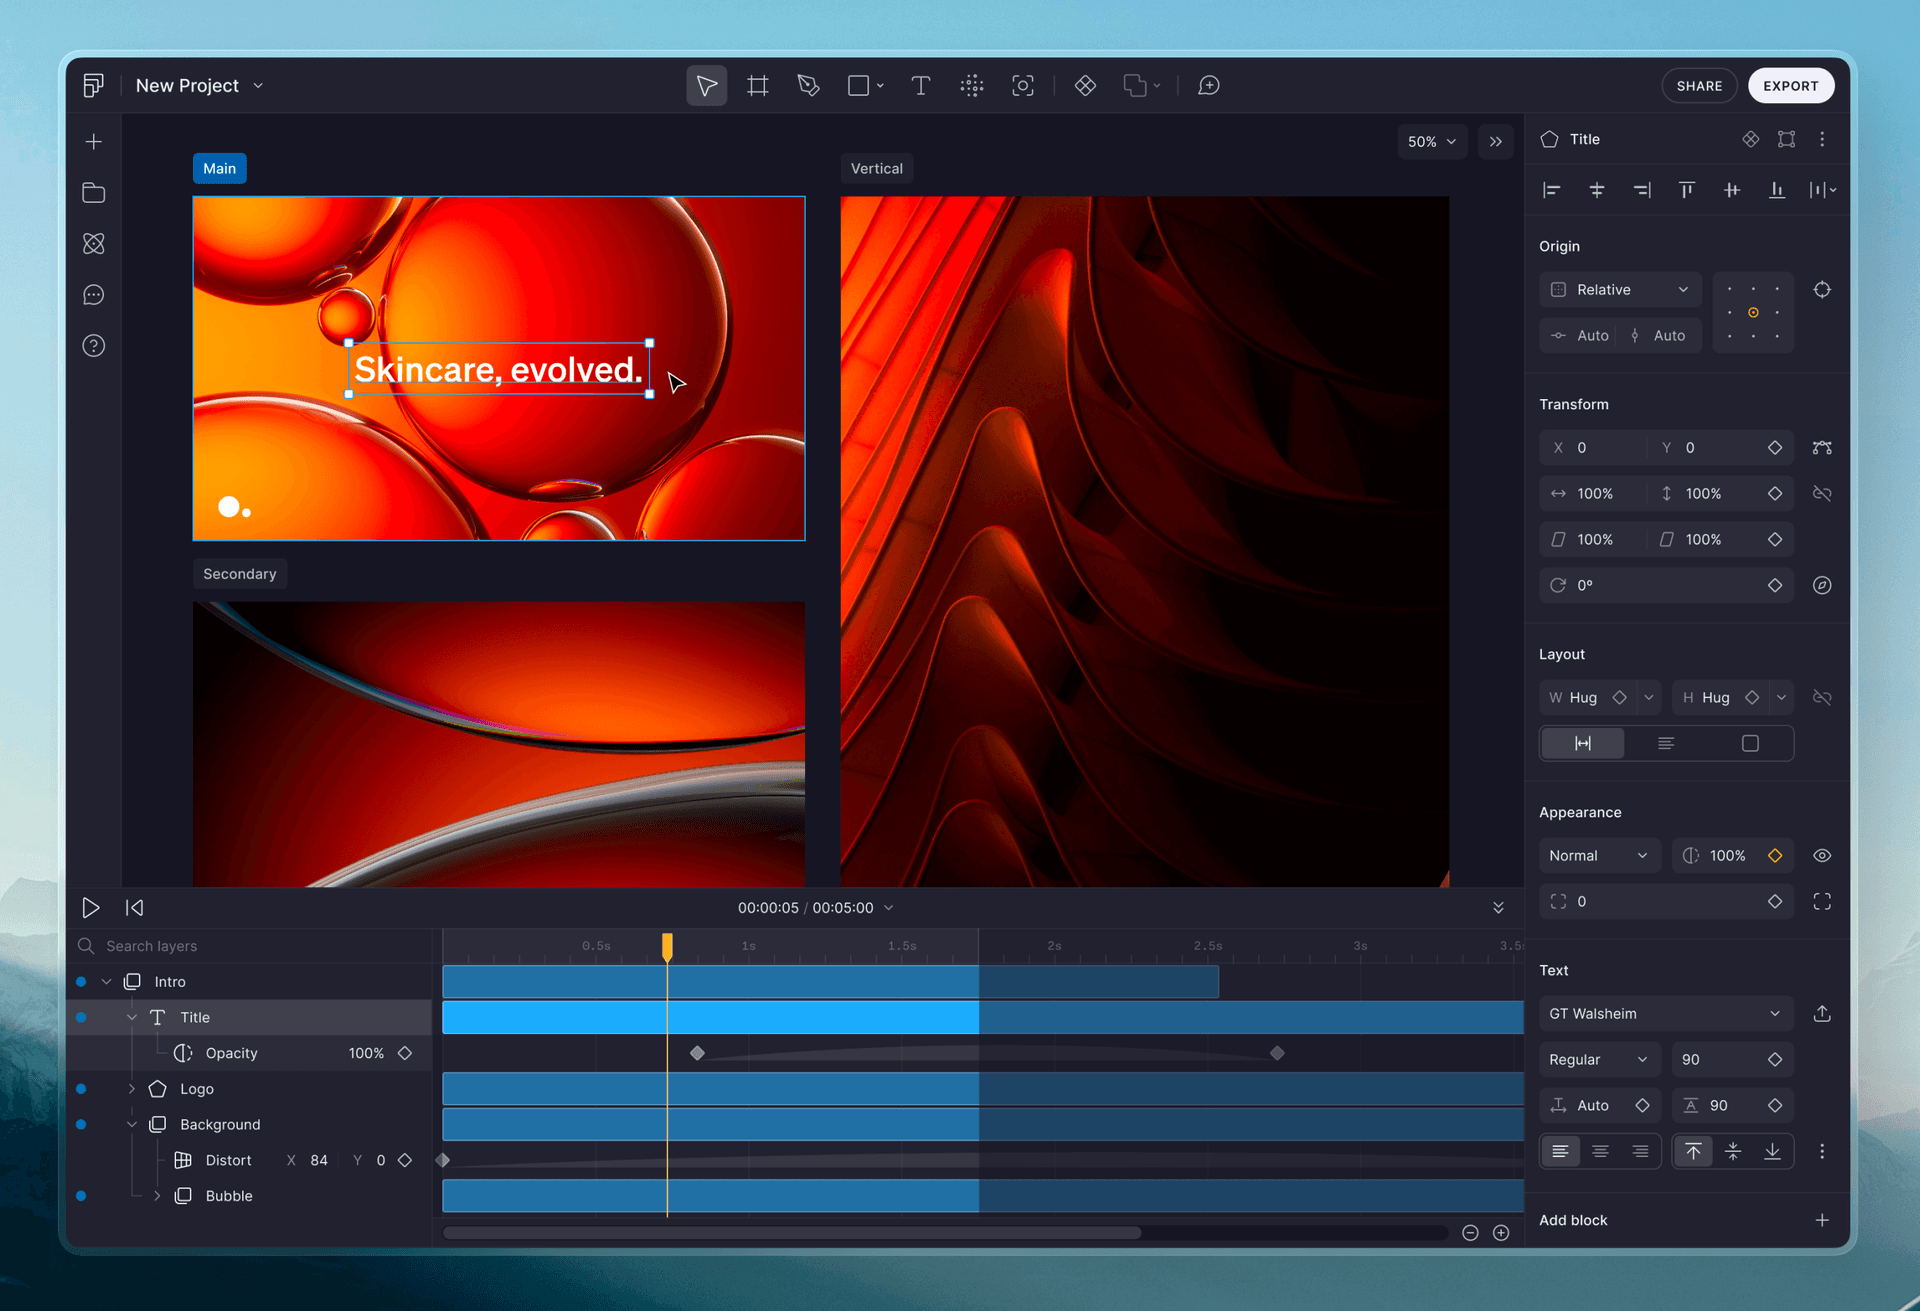Image resolution: width=1920 pixels, height=1311 pixels.
Task: Select the arrow selection tool
Action: tap(706, 86)
